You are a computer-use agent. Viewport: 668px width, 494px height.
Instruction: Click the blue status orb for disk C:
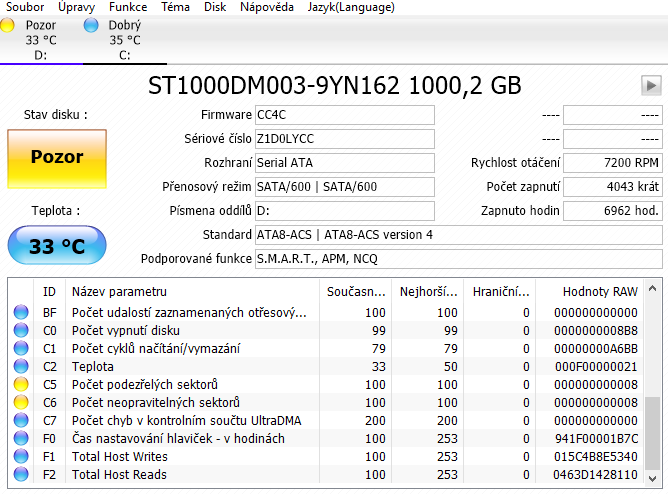(92, 25)
